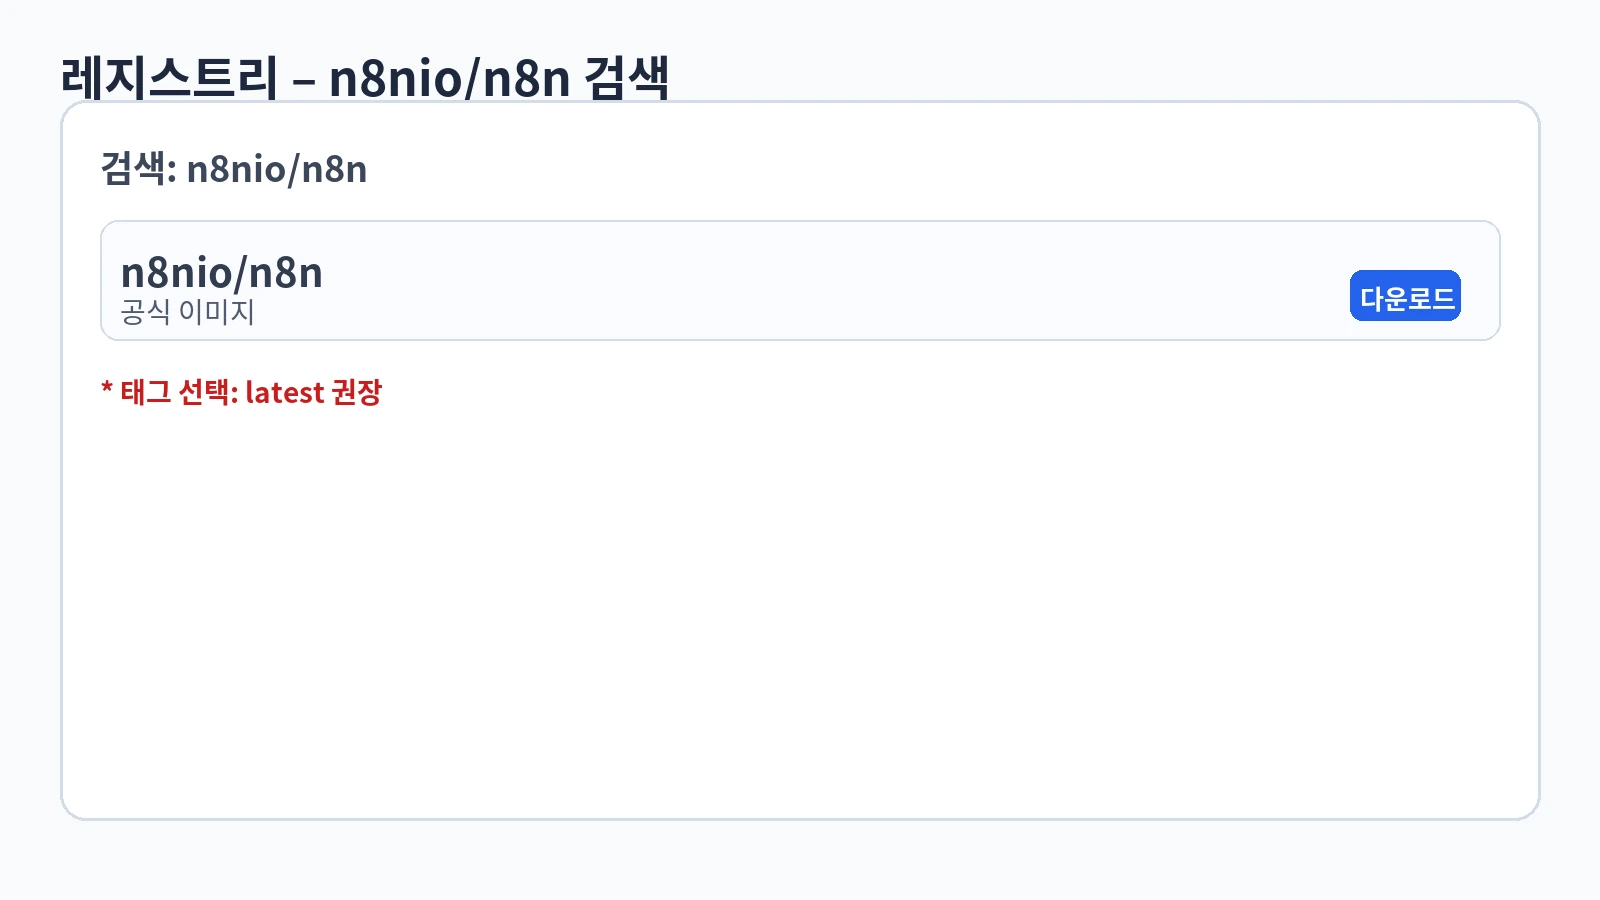This screenshot has width=1600, height=900.
Task: Click the blue 다운로드 button
Action: (1405, 296)
